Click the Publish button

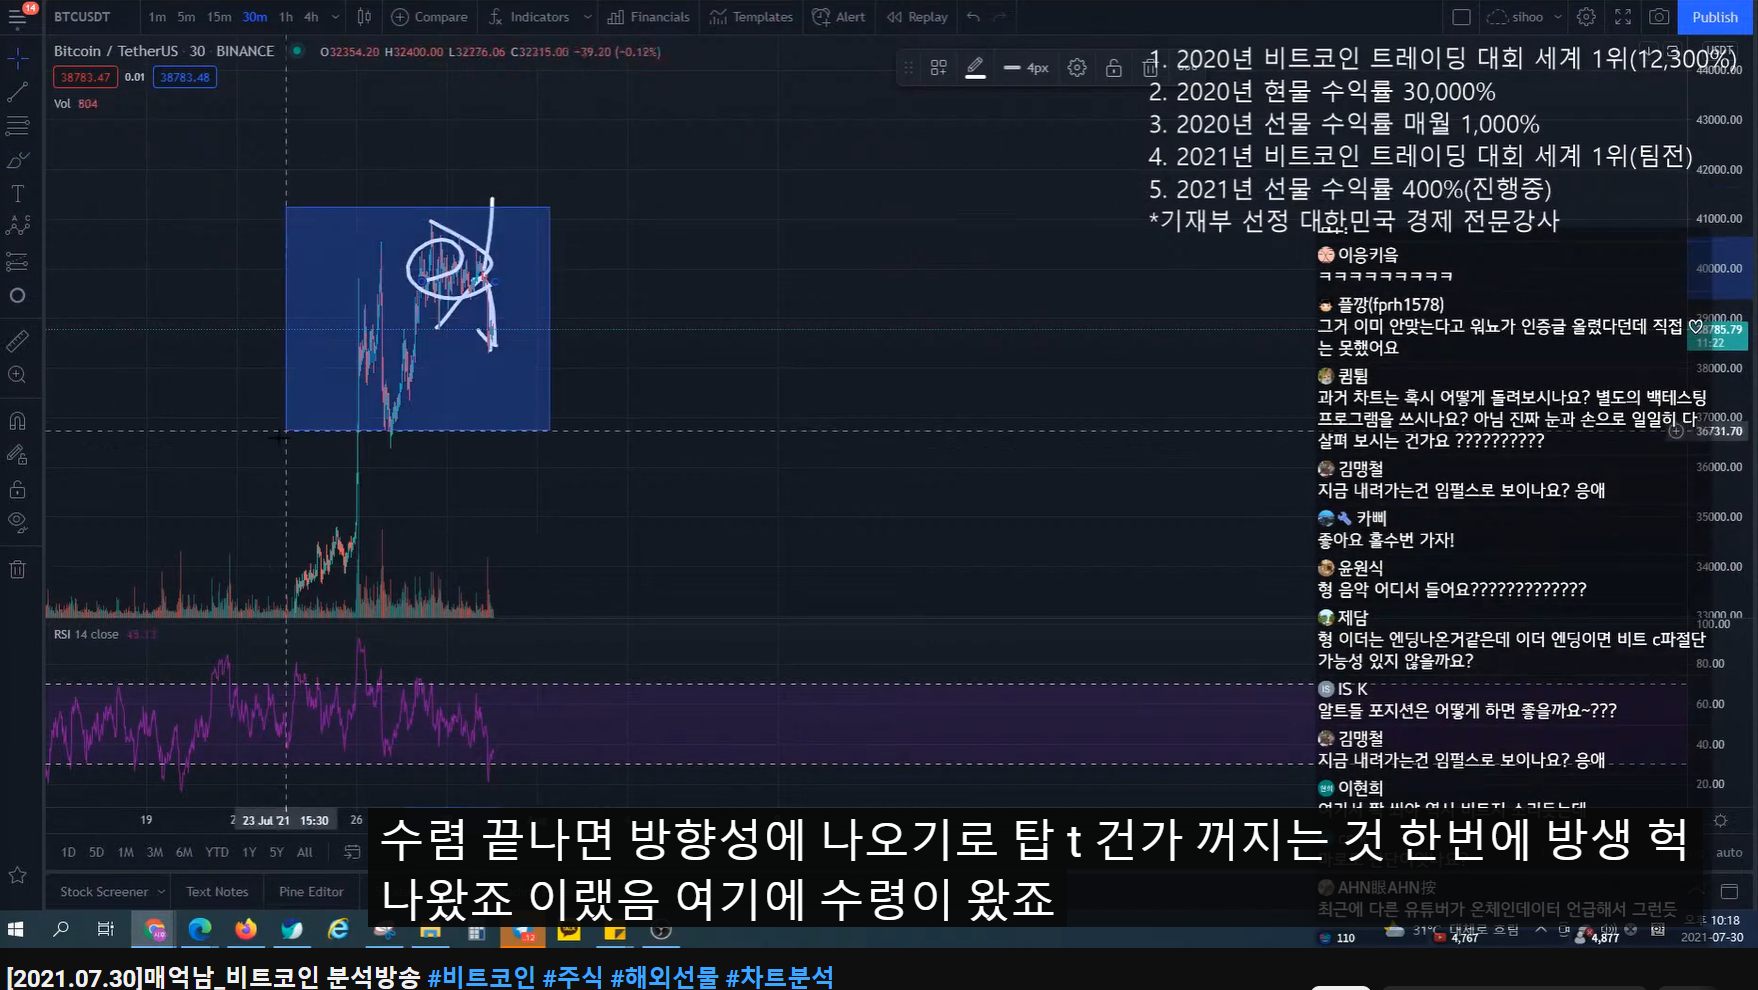[1715, 17]
